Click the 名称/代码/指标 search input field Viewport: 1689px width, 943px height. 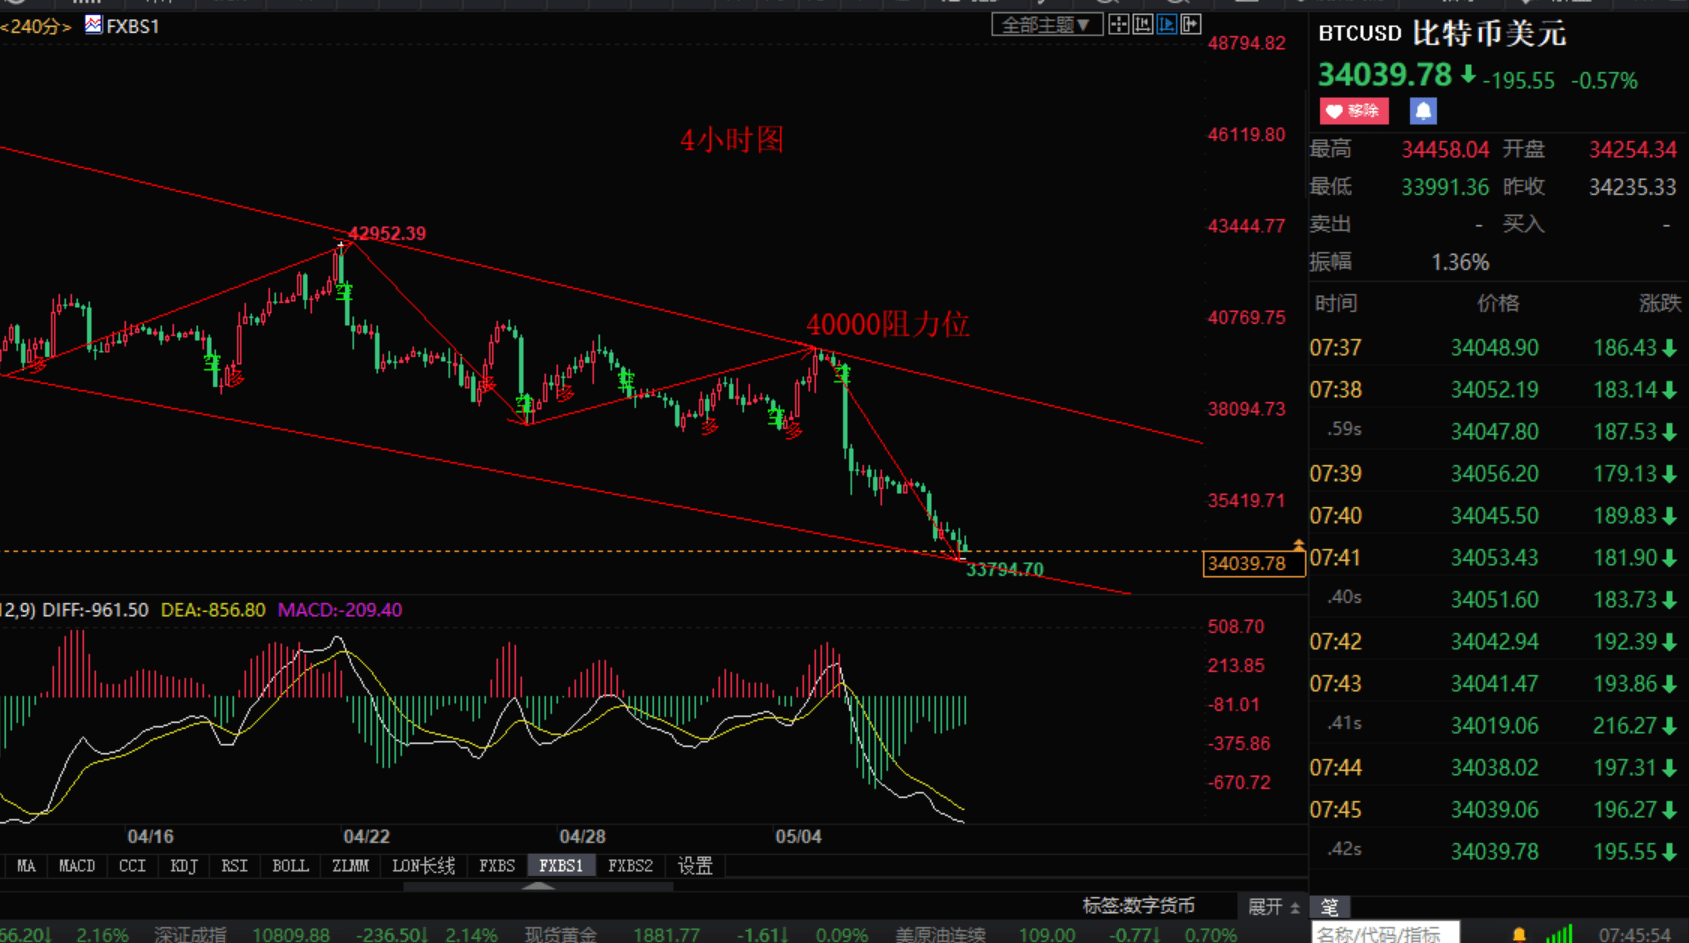tap(1385, 934)
